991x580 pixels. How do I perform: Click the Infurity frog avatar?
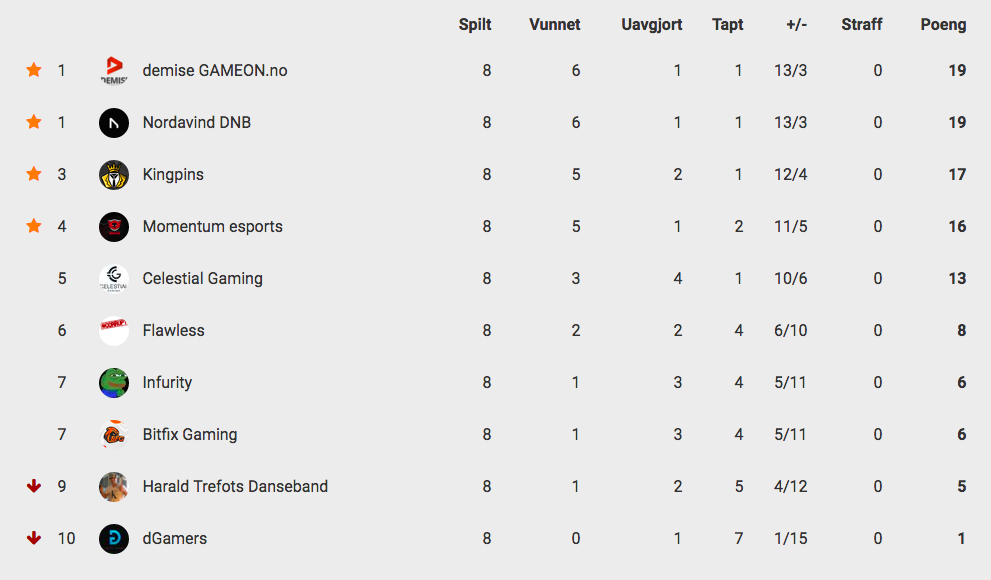click(114, 383)
